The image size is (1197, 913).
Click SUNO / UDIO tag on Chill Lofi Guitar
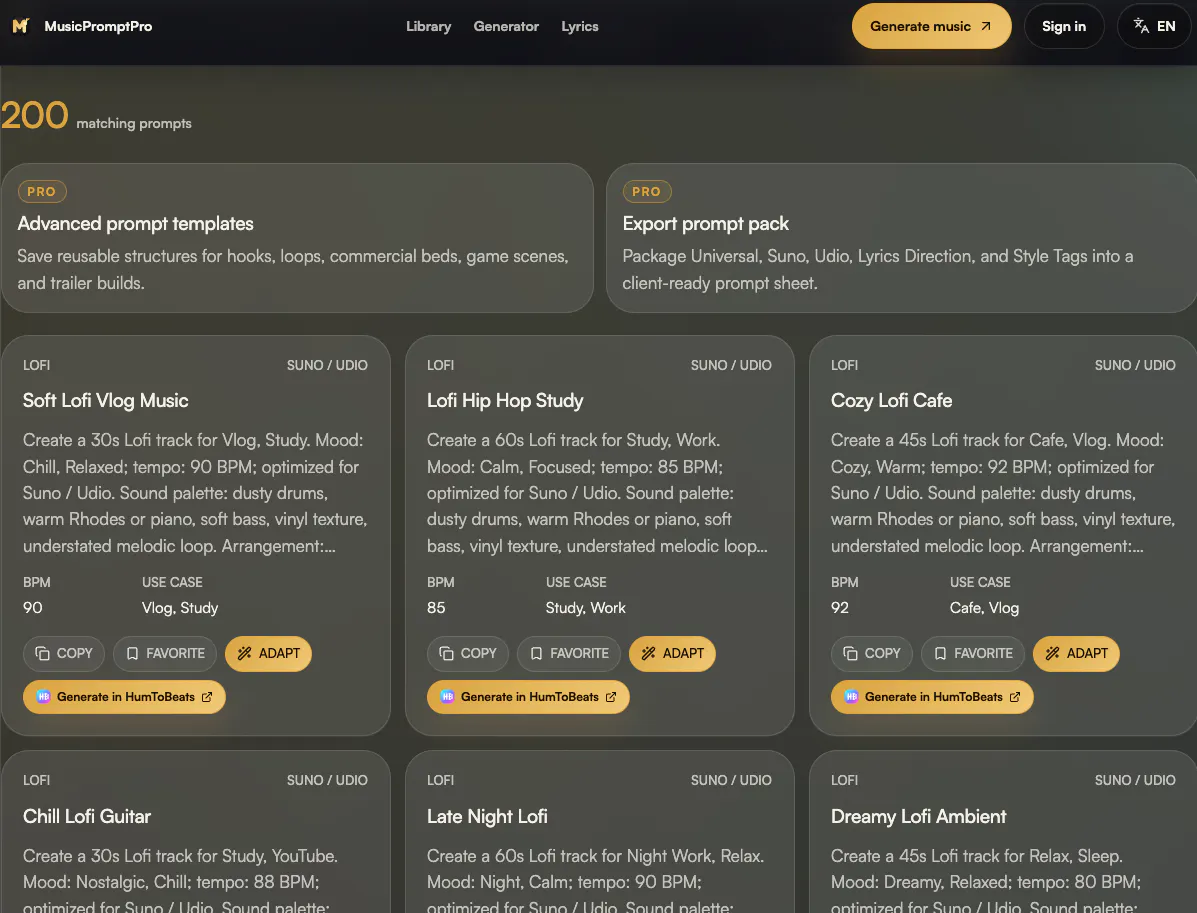coord(327,780)
